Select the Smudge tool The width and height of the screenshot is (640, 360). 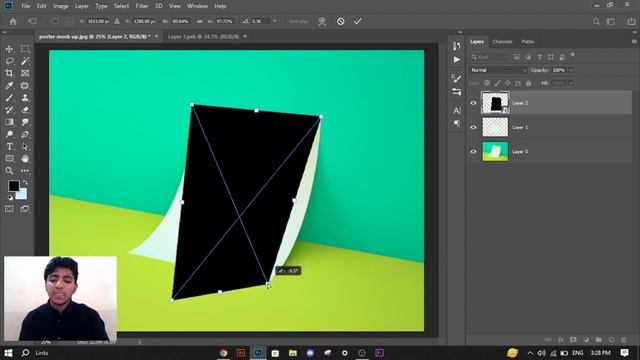25,122
